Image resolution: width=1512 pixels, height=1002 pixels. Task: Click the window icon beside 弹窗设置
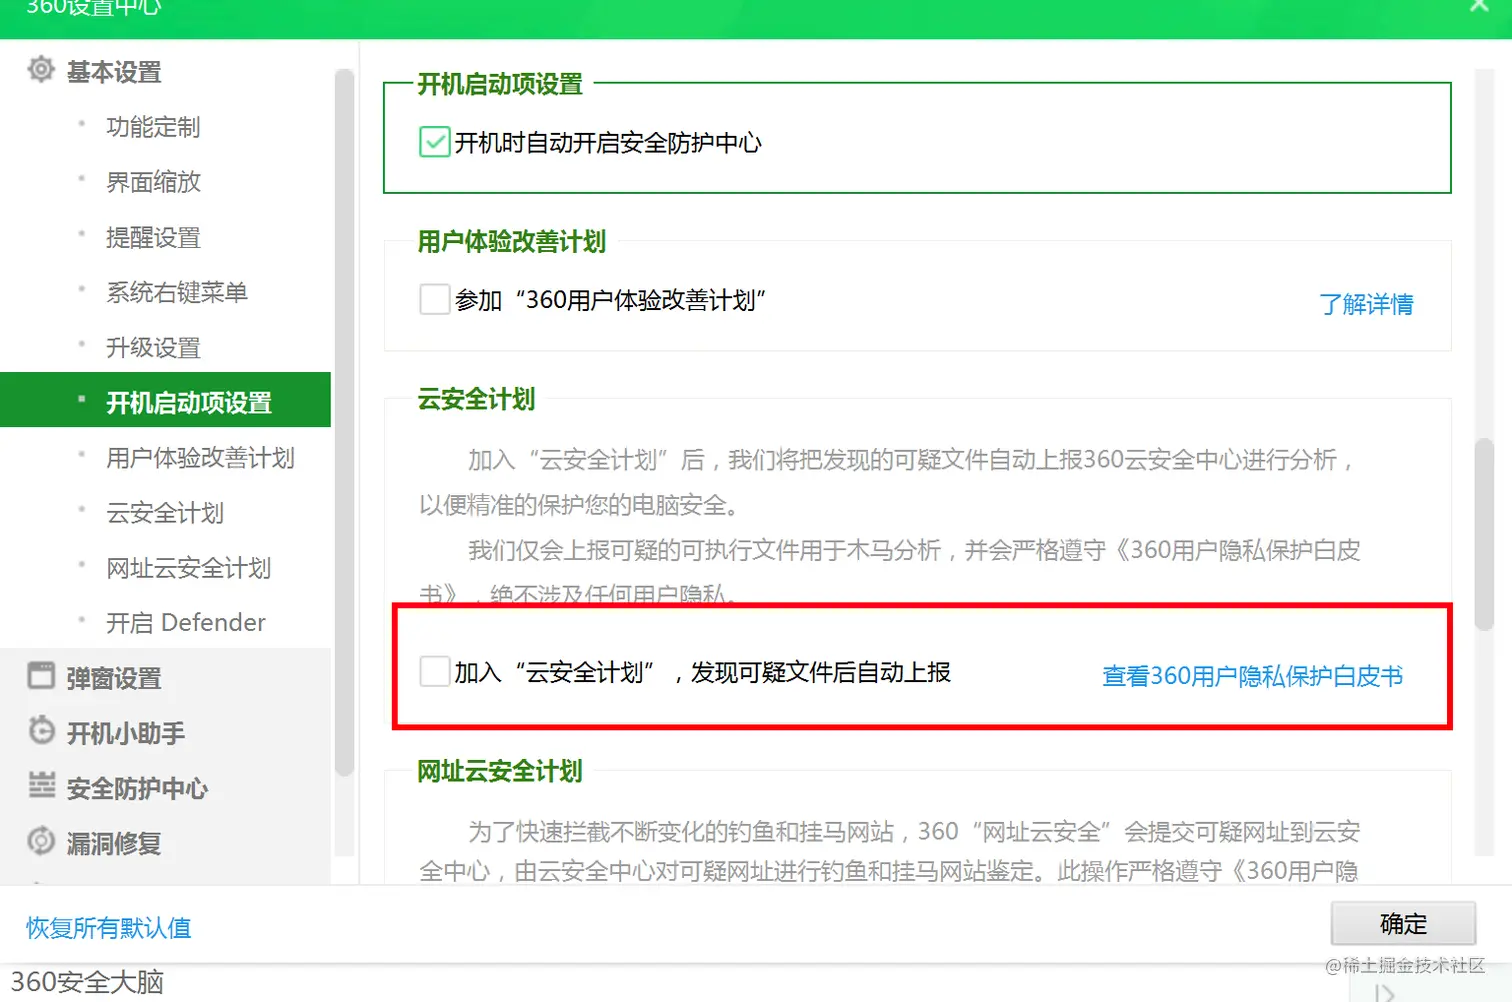[x=41, y=676]
